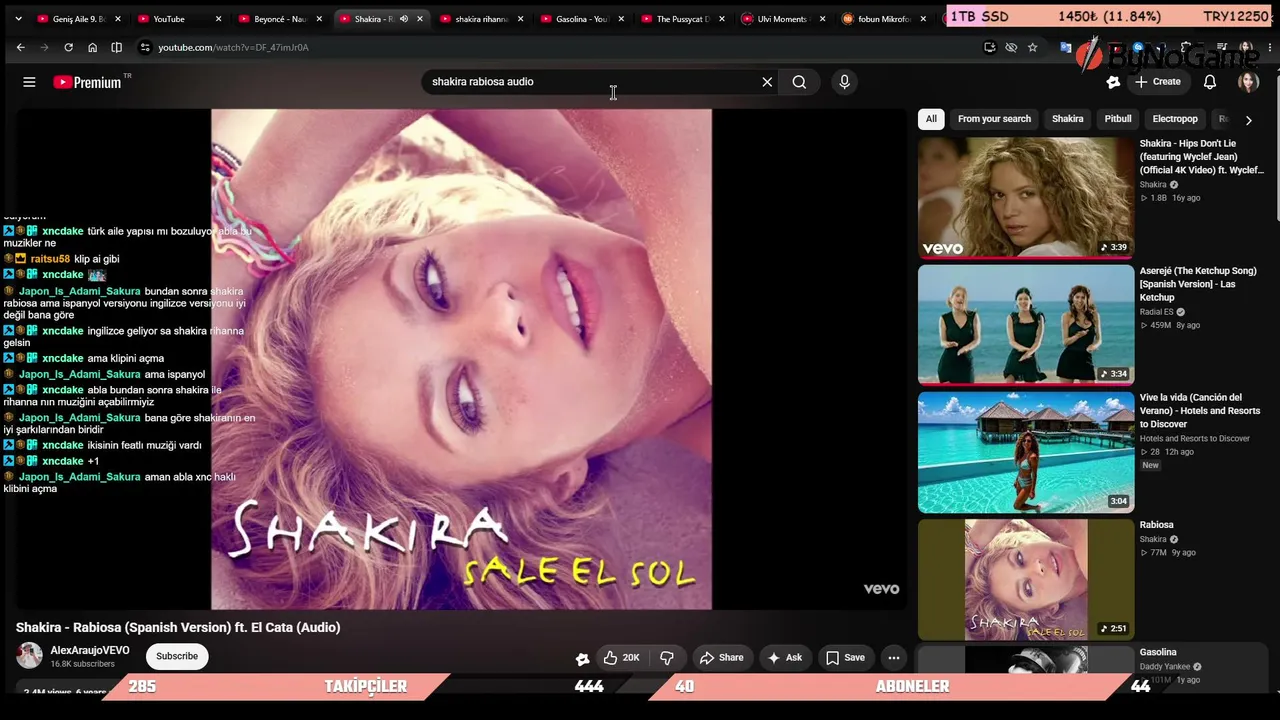Click the install app icon in address bar

(989, 47)
